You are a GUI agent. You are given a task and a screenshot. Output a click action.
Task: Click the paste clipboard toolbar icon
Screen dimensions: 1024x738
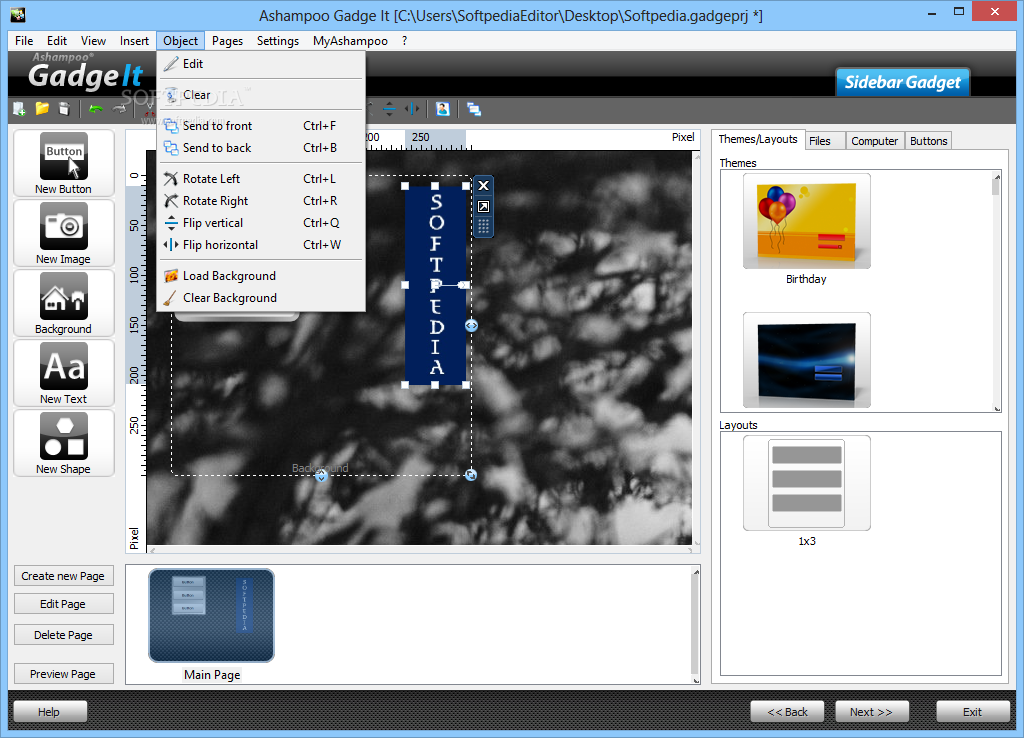64,109
